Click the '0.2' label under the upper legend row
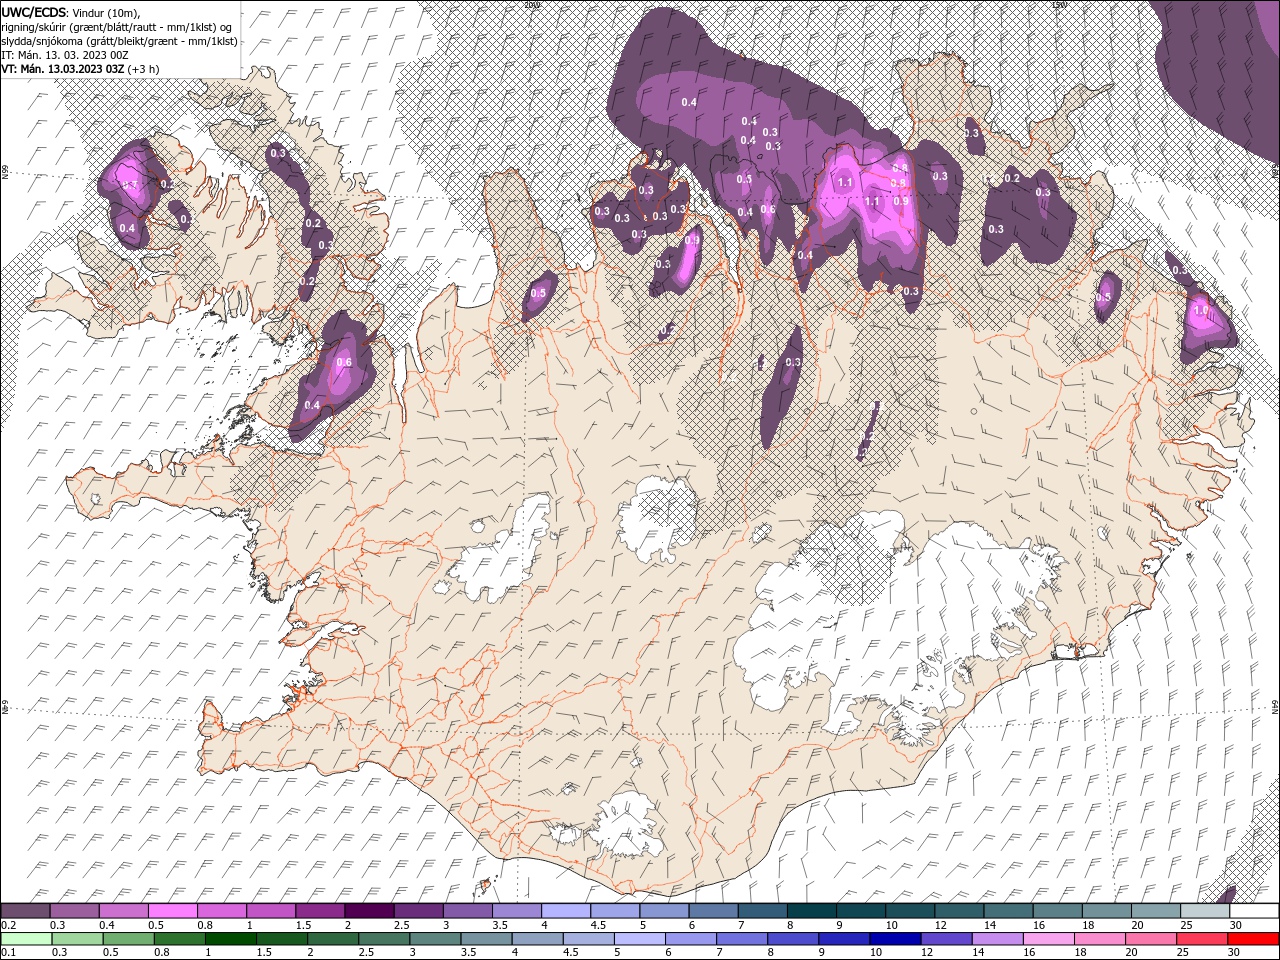The image size is (1280, 960). (x=7, y=925)
